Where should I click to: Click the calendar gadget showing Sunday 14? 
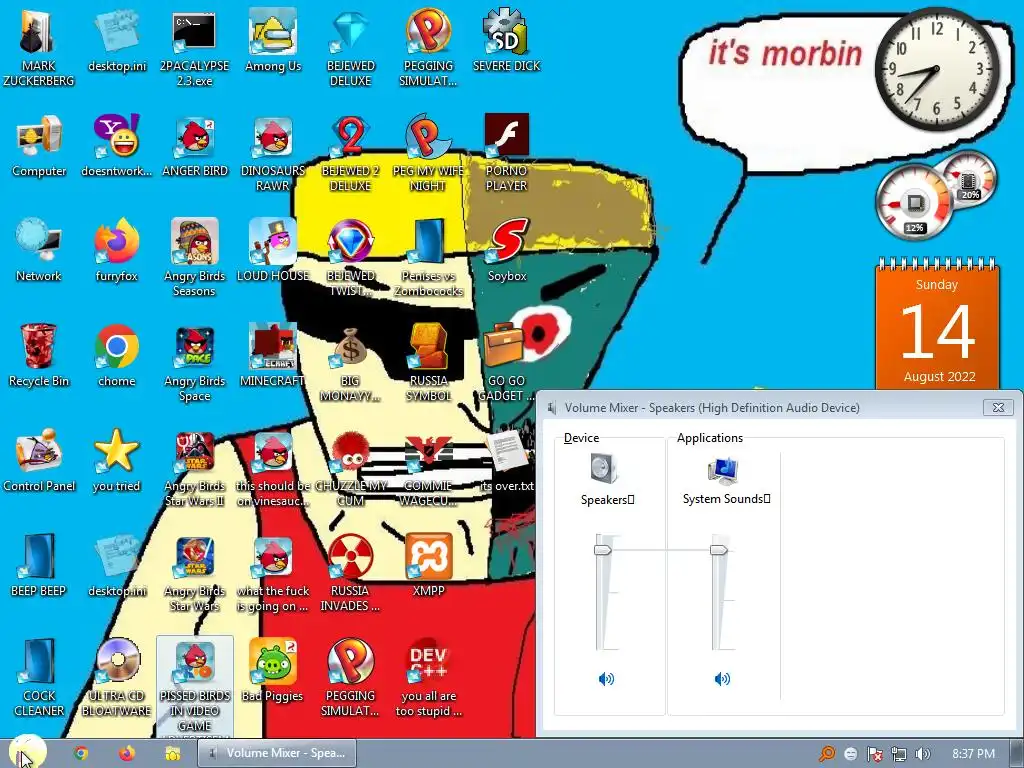pyautogui.click(x=937, y=325)
